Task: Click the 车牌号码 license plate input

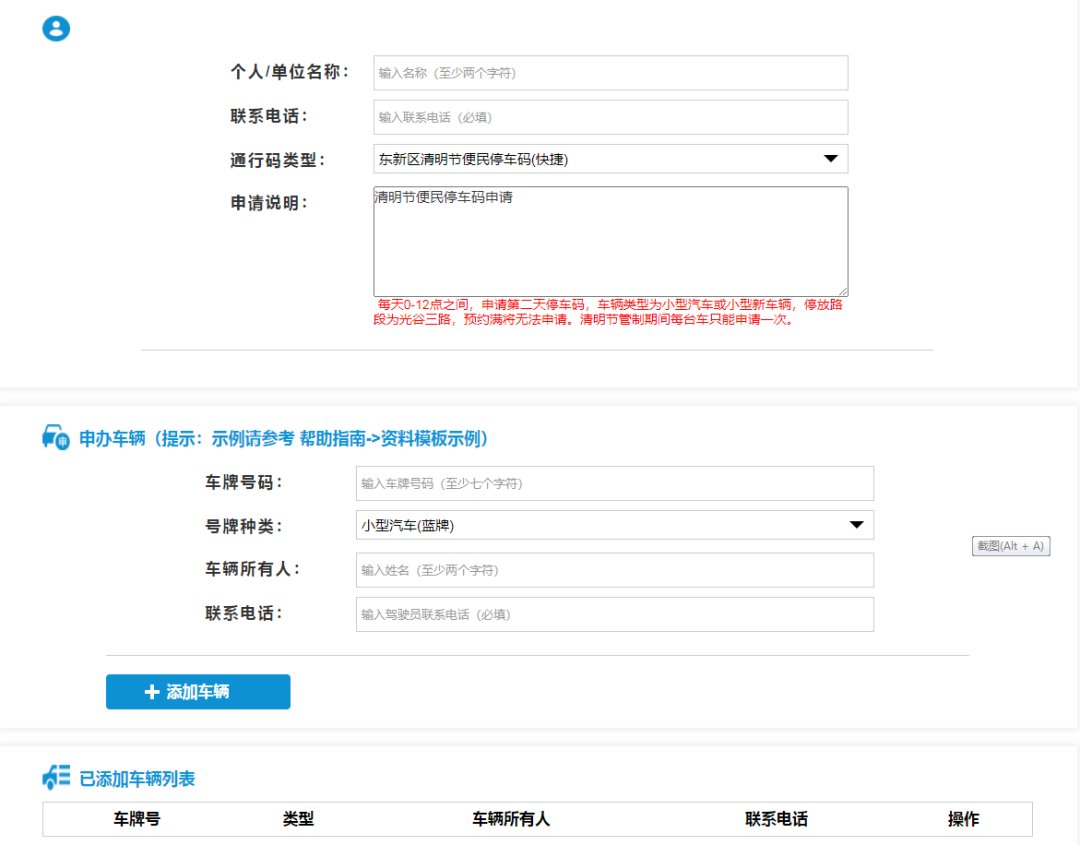Action: click(x=611, y=483)
